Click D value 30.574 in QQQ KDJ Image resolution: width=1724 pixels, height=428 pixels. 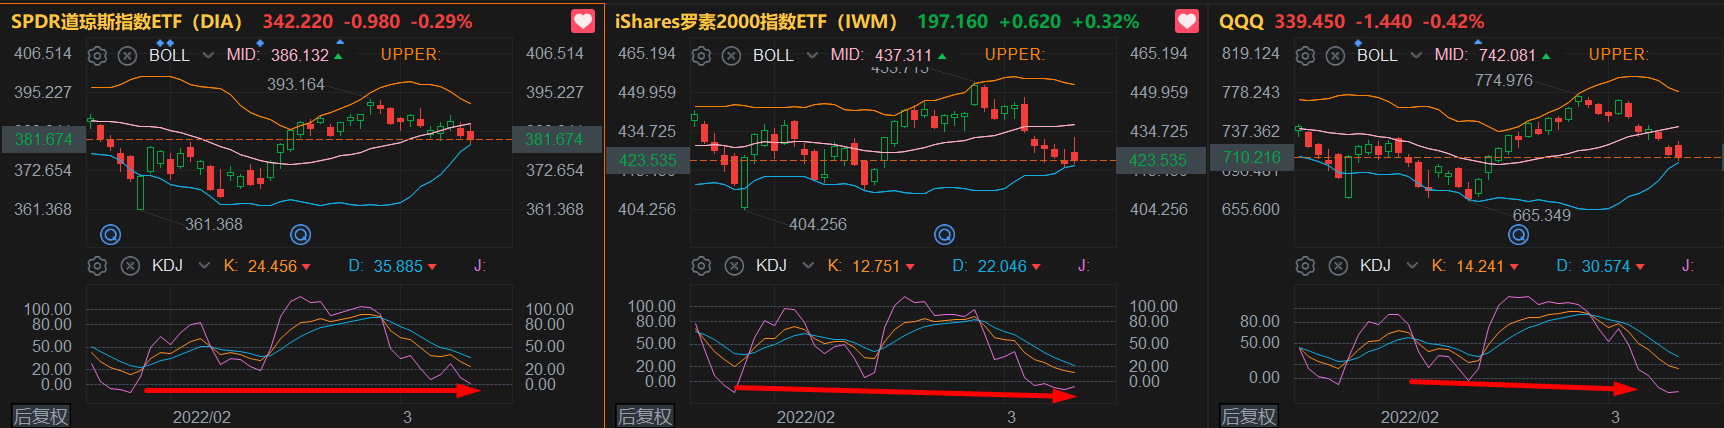coord(1606,266)
